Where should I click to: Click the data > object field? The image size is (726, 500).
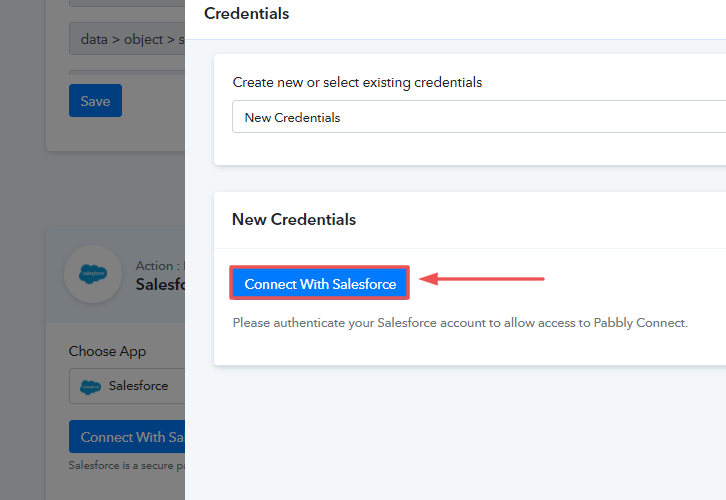[127, 39]
